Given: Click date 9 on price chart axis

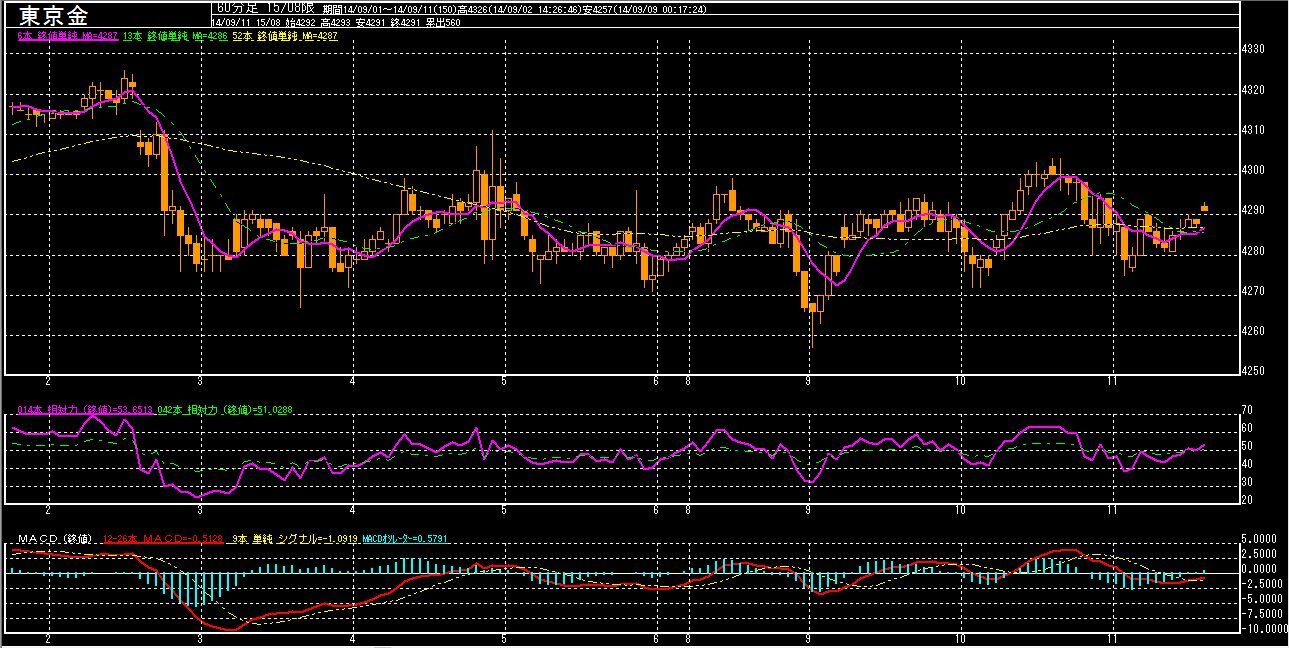Looking at the screenshot, I should click(x=808, y=382).
